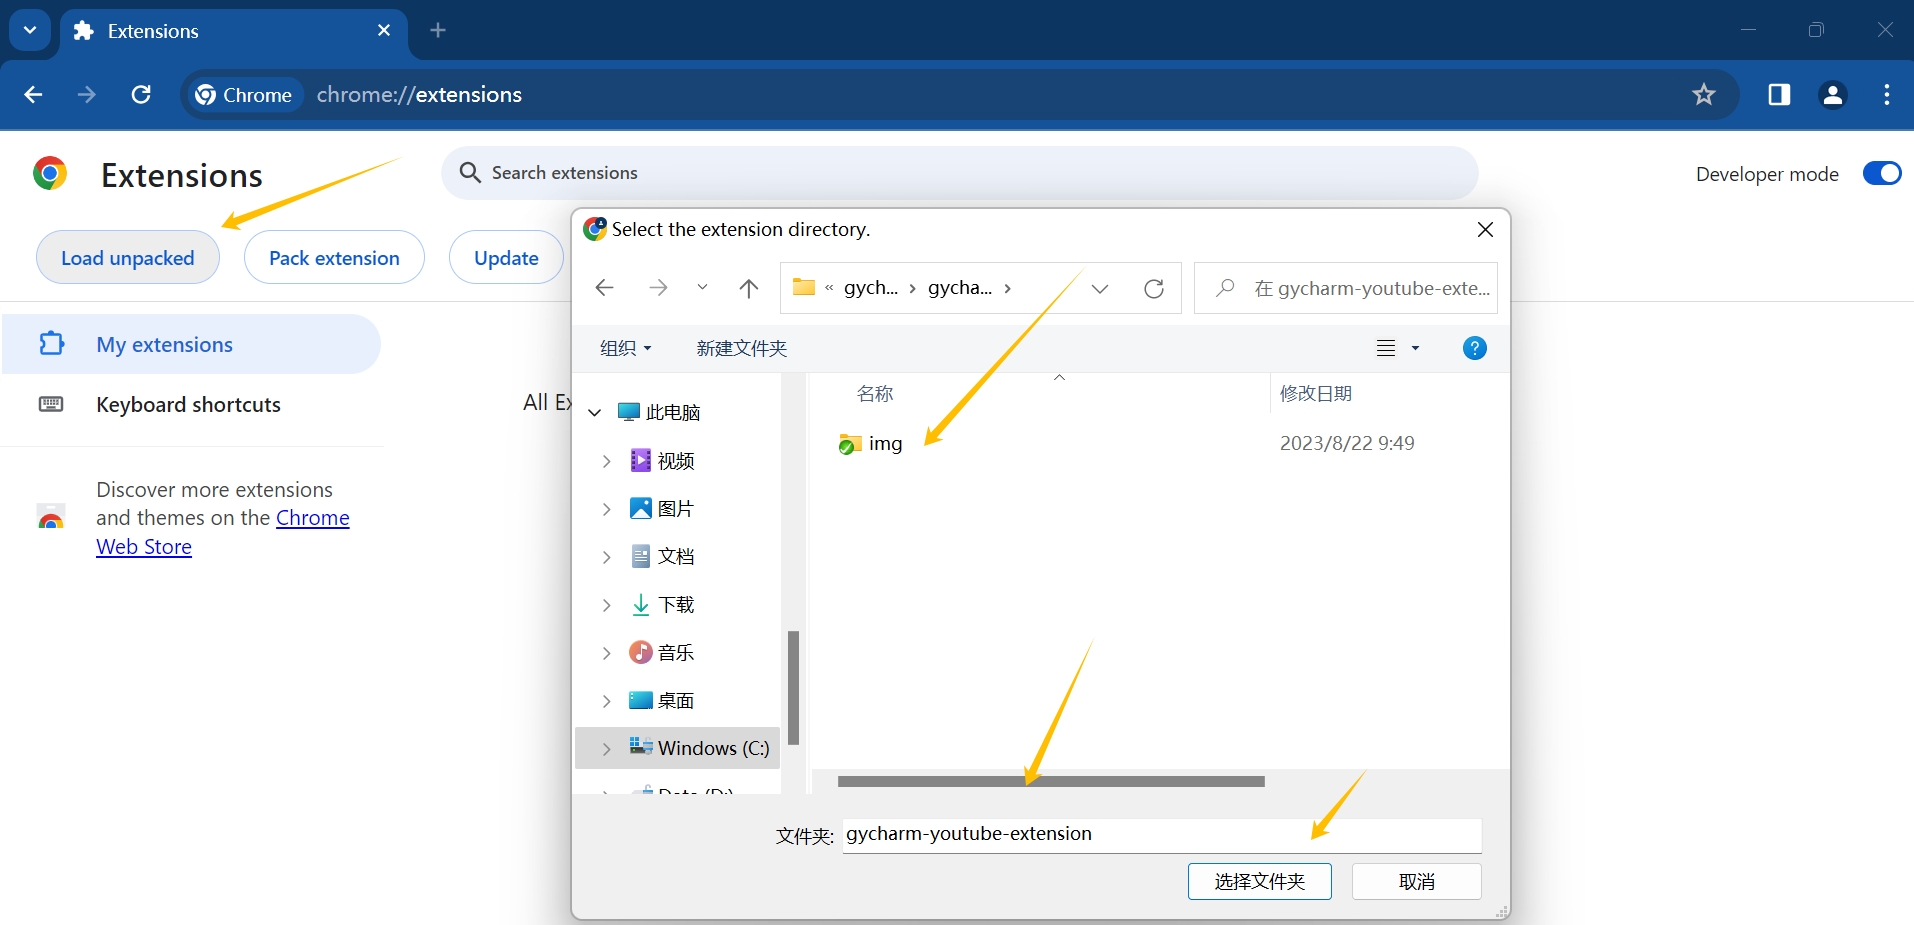The height and width of the screenshot is (925, 1914).
Task: Close the Select extension directory dialog
Action: point(1485,229)
